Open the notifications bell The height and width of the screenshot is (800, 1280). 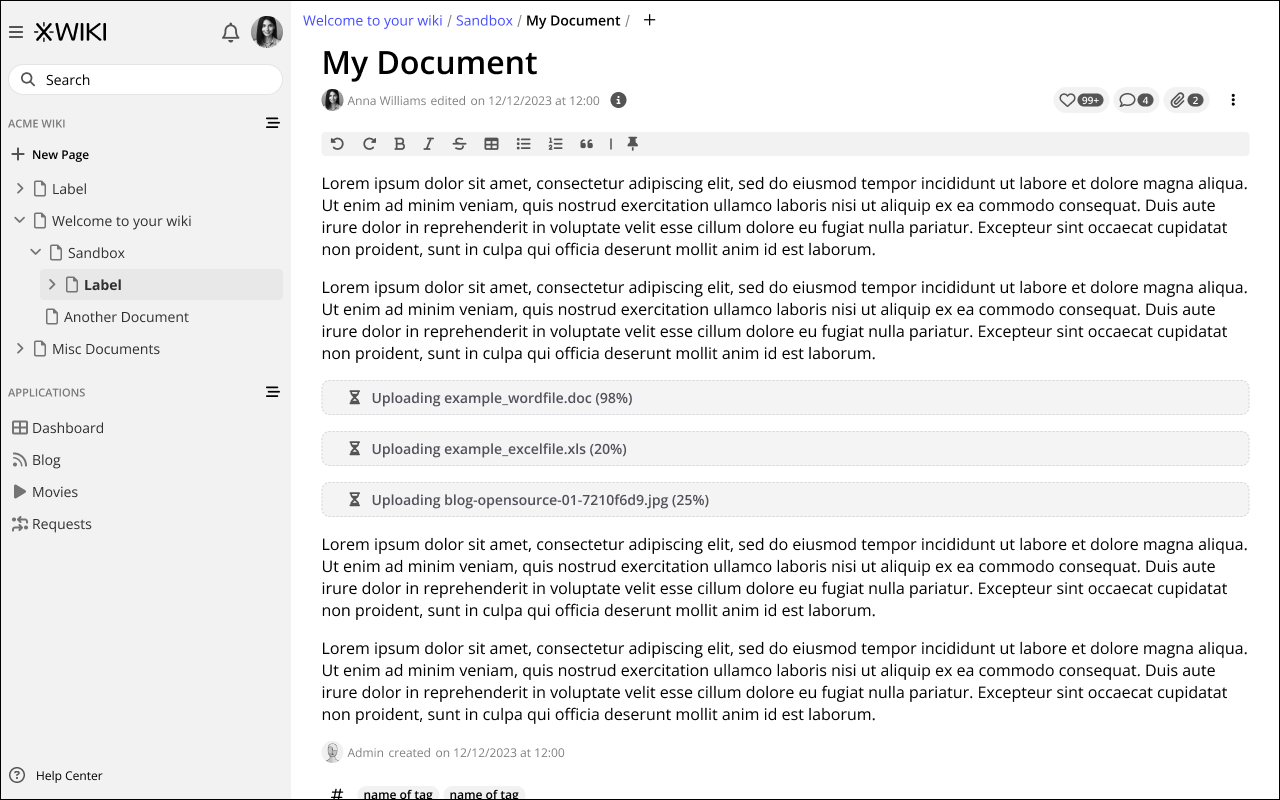pos(230,33)
